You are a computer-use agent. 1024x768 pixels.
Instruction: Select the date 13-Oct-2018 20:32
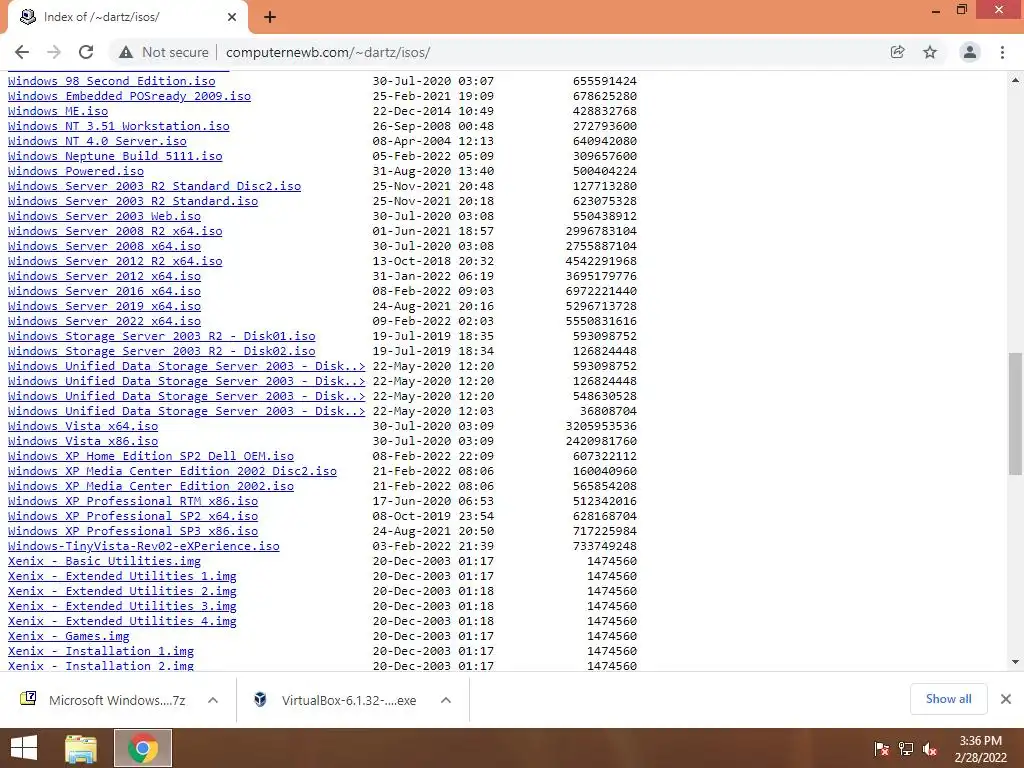[x=434, y=261]
